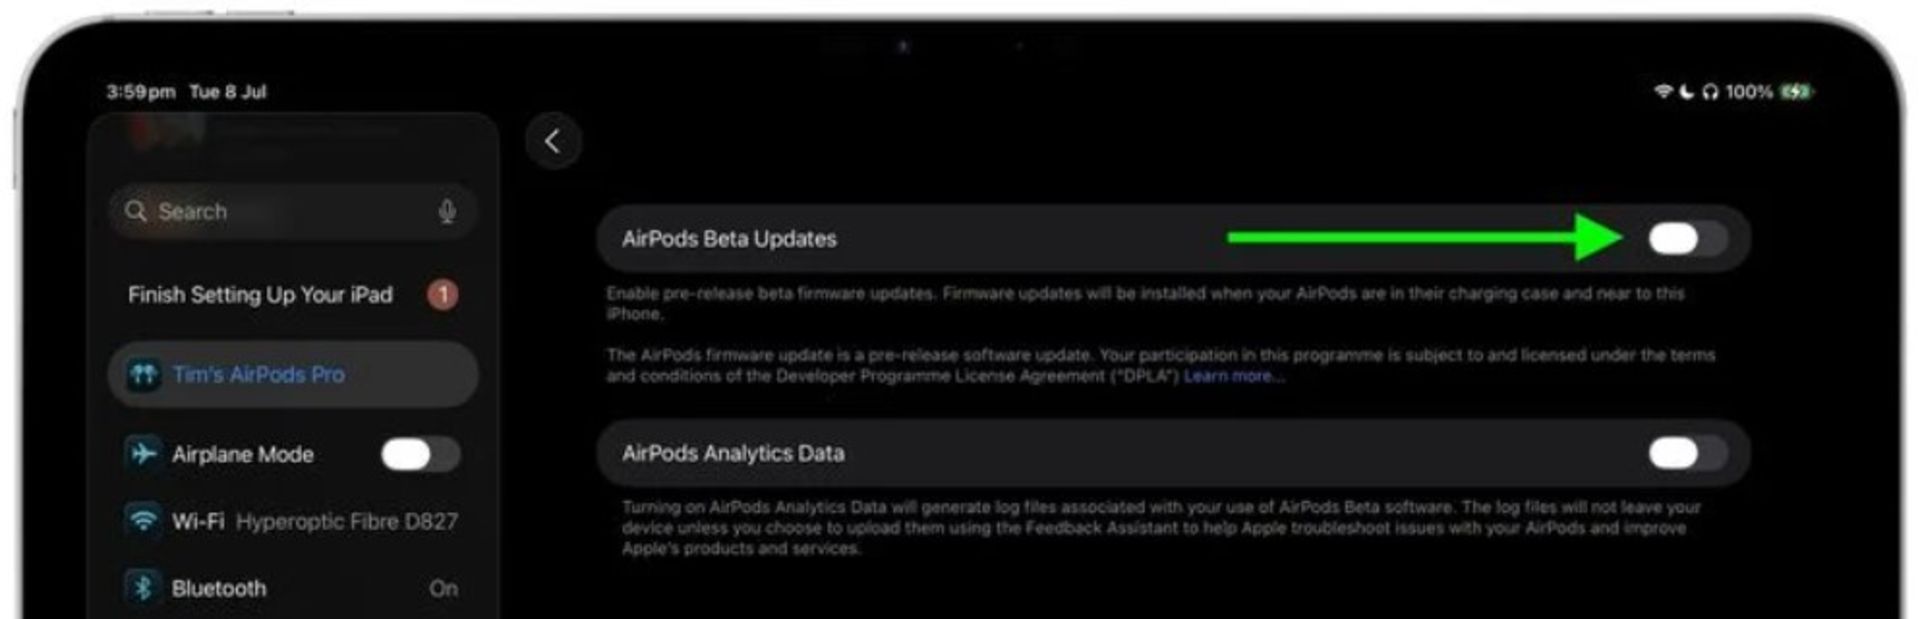The height and width of the screenshot is (619, 1920).
Task: Open Bluetooth settings row
Action: click(293, 588)
